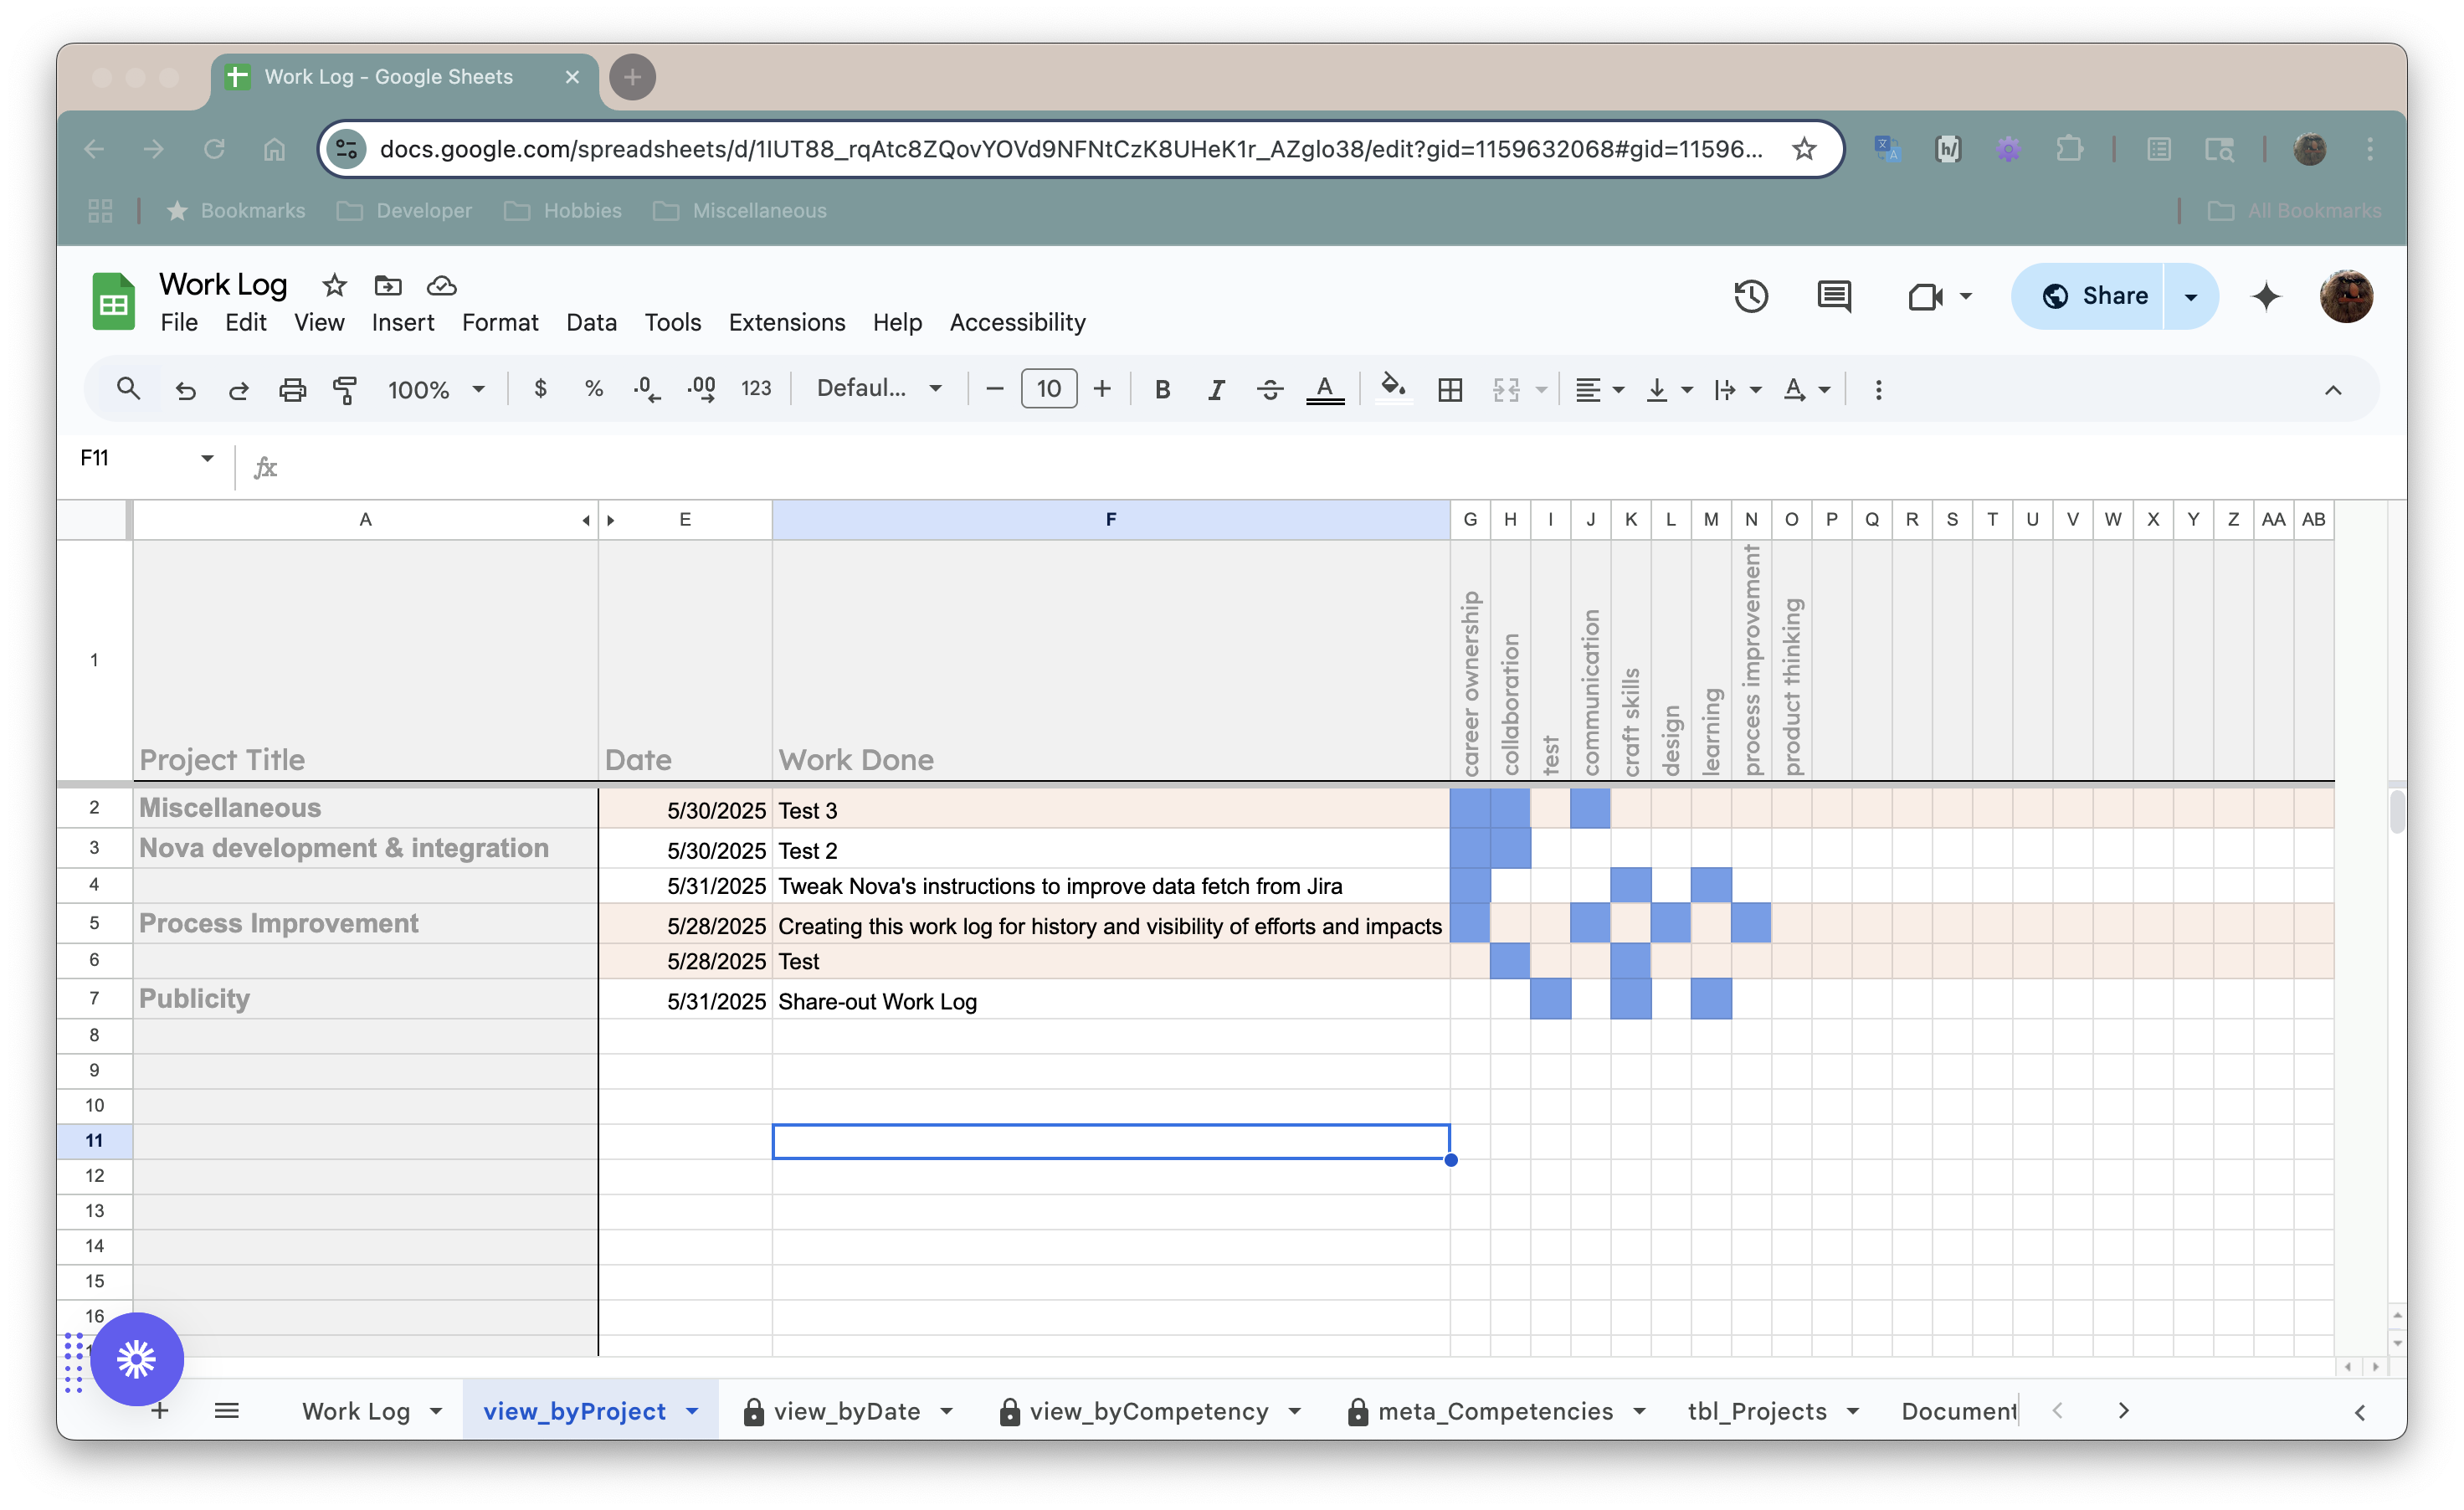Click font size input field
This screenshot has width=2464, height=1510.
tap(1048, 388)
